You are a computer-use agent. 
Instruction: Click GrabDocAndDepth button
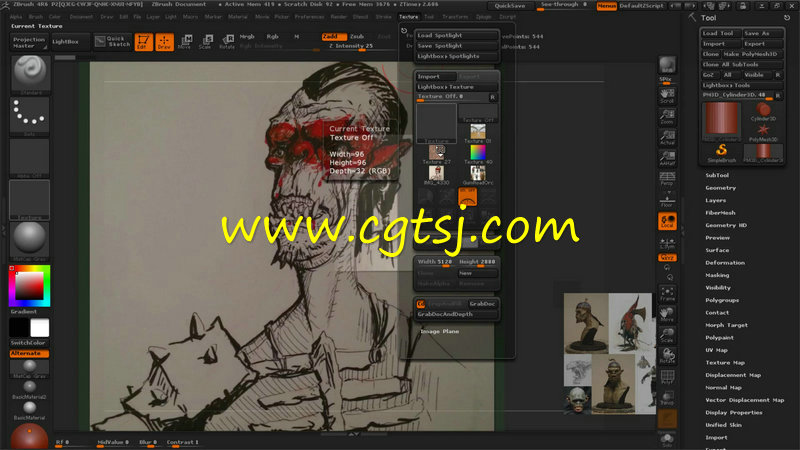pyautogui.click(x=456, y=314)
